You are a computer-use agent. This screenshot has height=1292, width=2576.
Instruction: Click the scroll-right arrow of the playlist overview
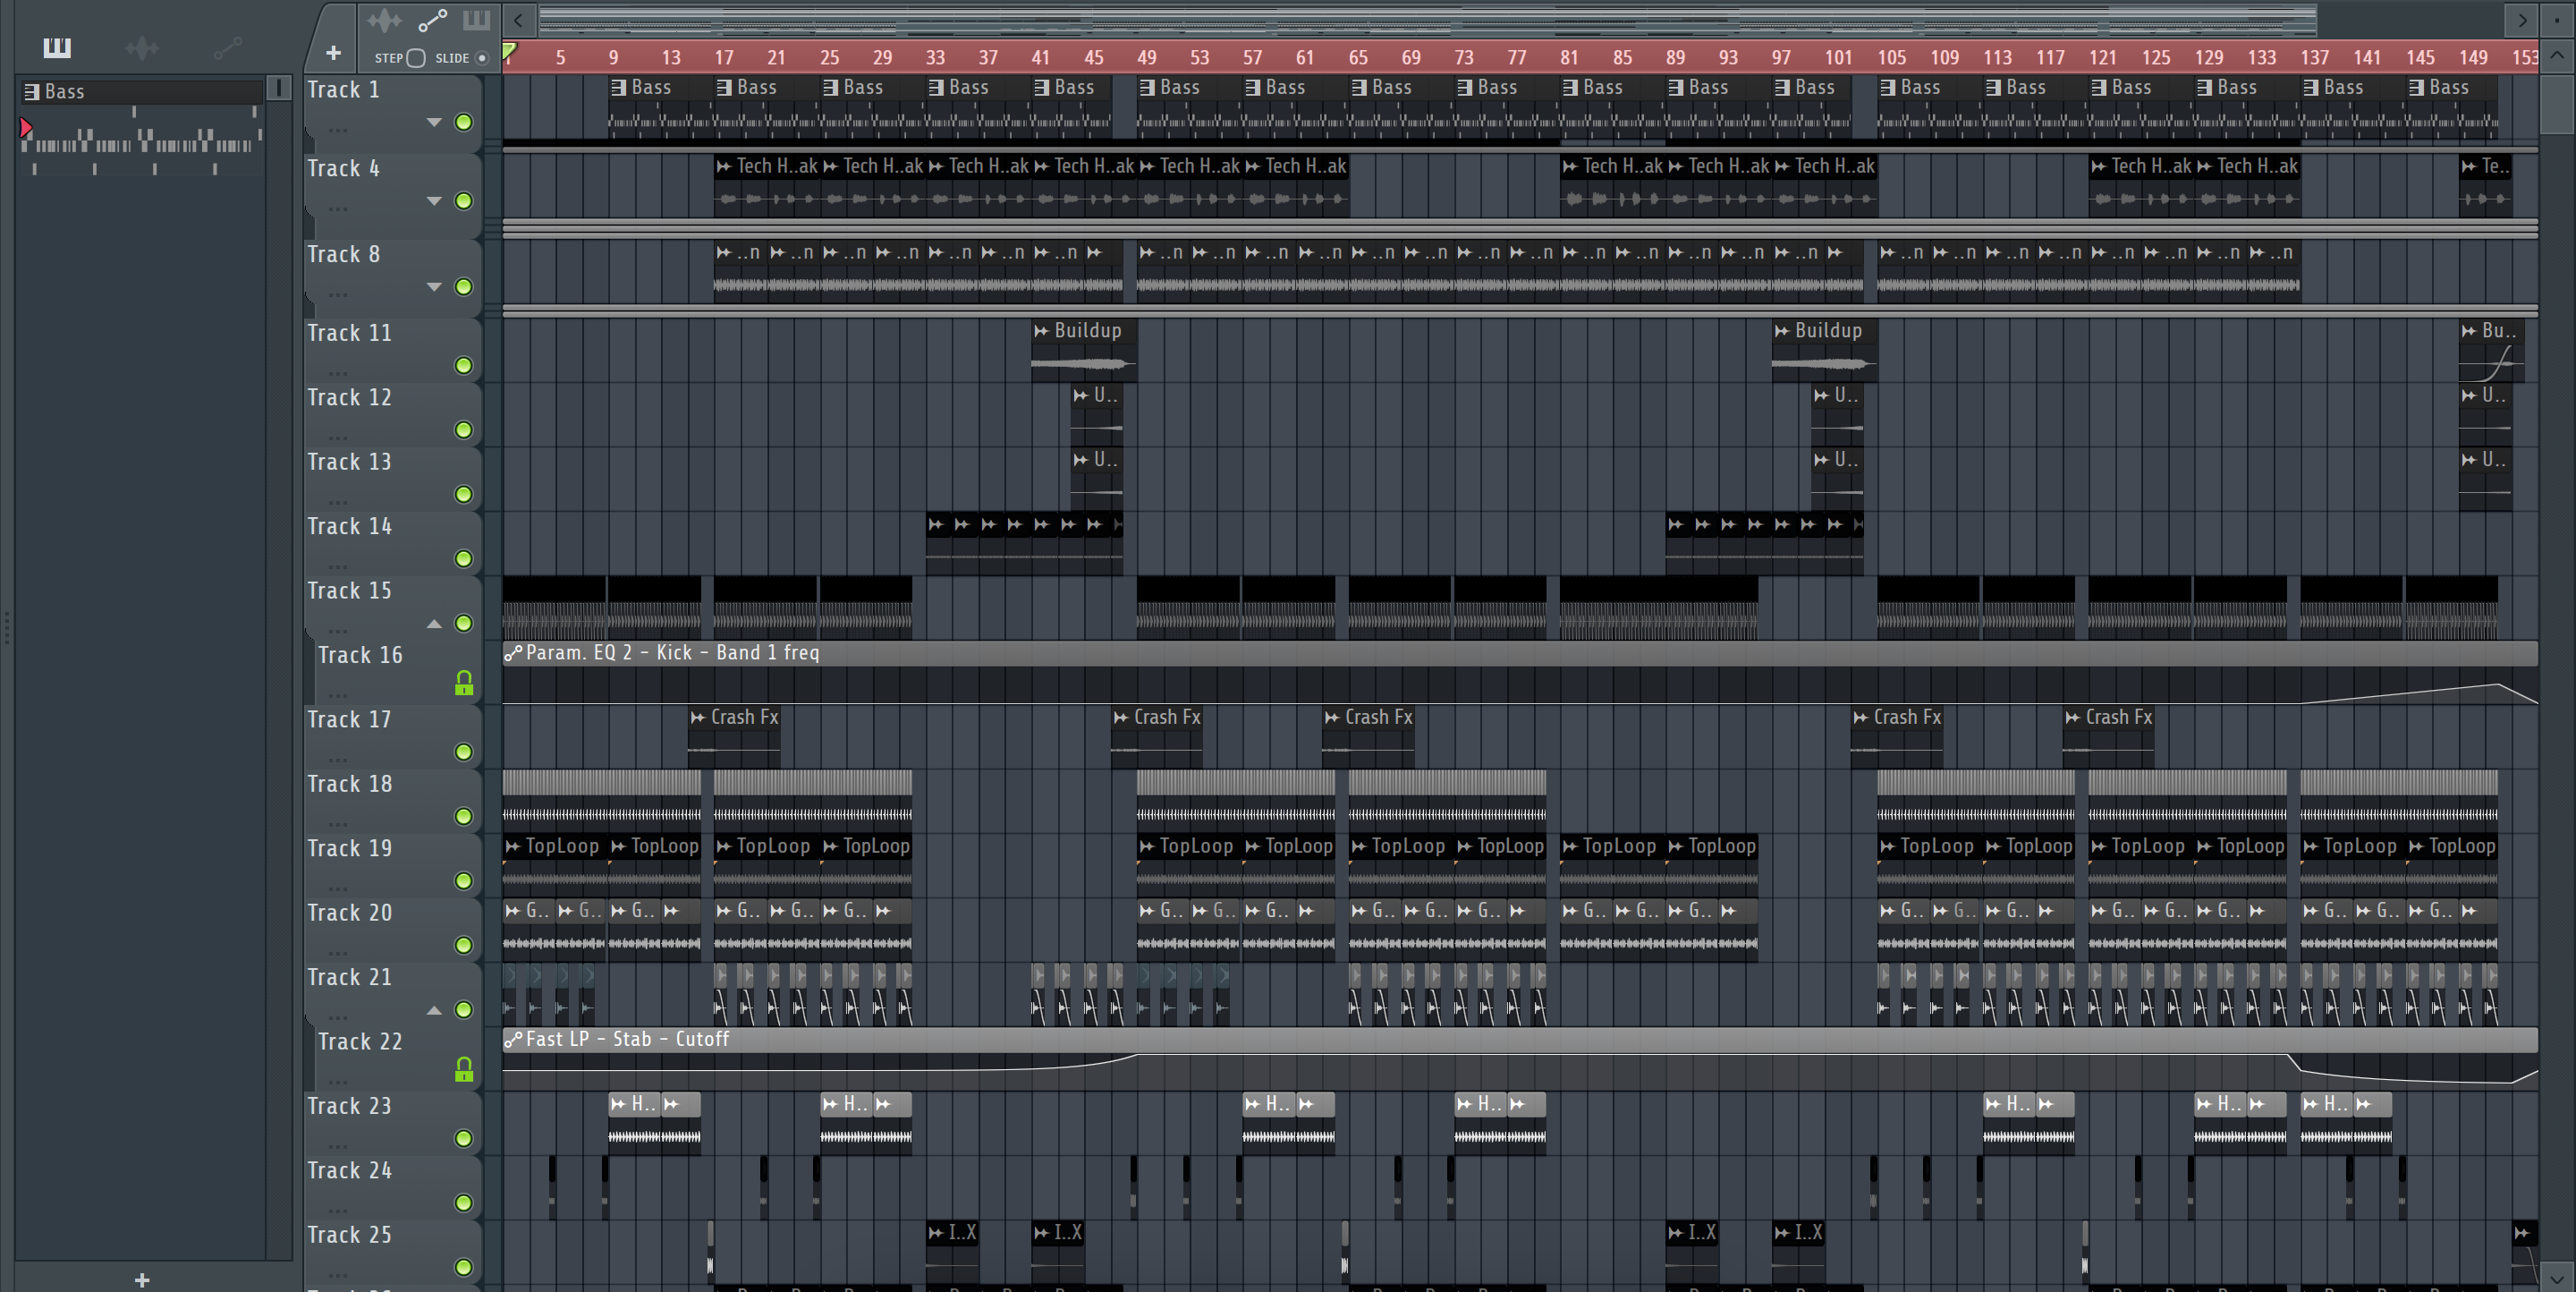pyautogui.click(x=2522, y=20)
